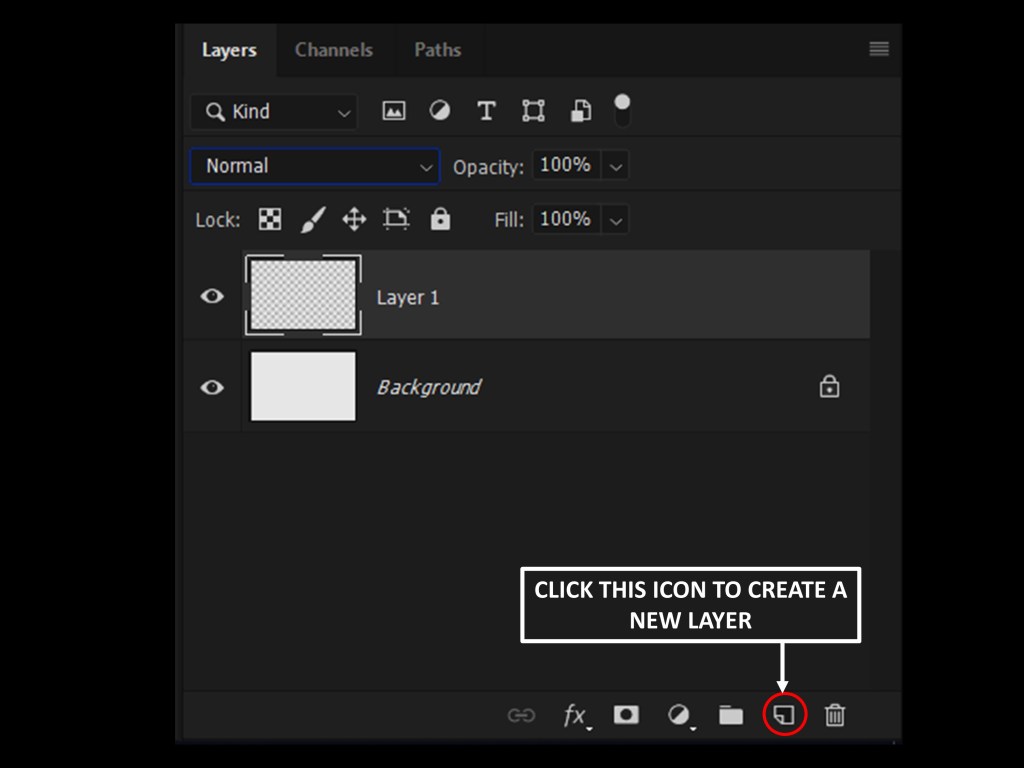Filter for type layers

tap(486, 111)
